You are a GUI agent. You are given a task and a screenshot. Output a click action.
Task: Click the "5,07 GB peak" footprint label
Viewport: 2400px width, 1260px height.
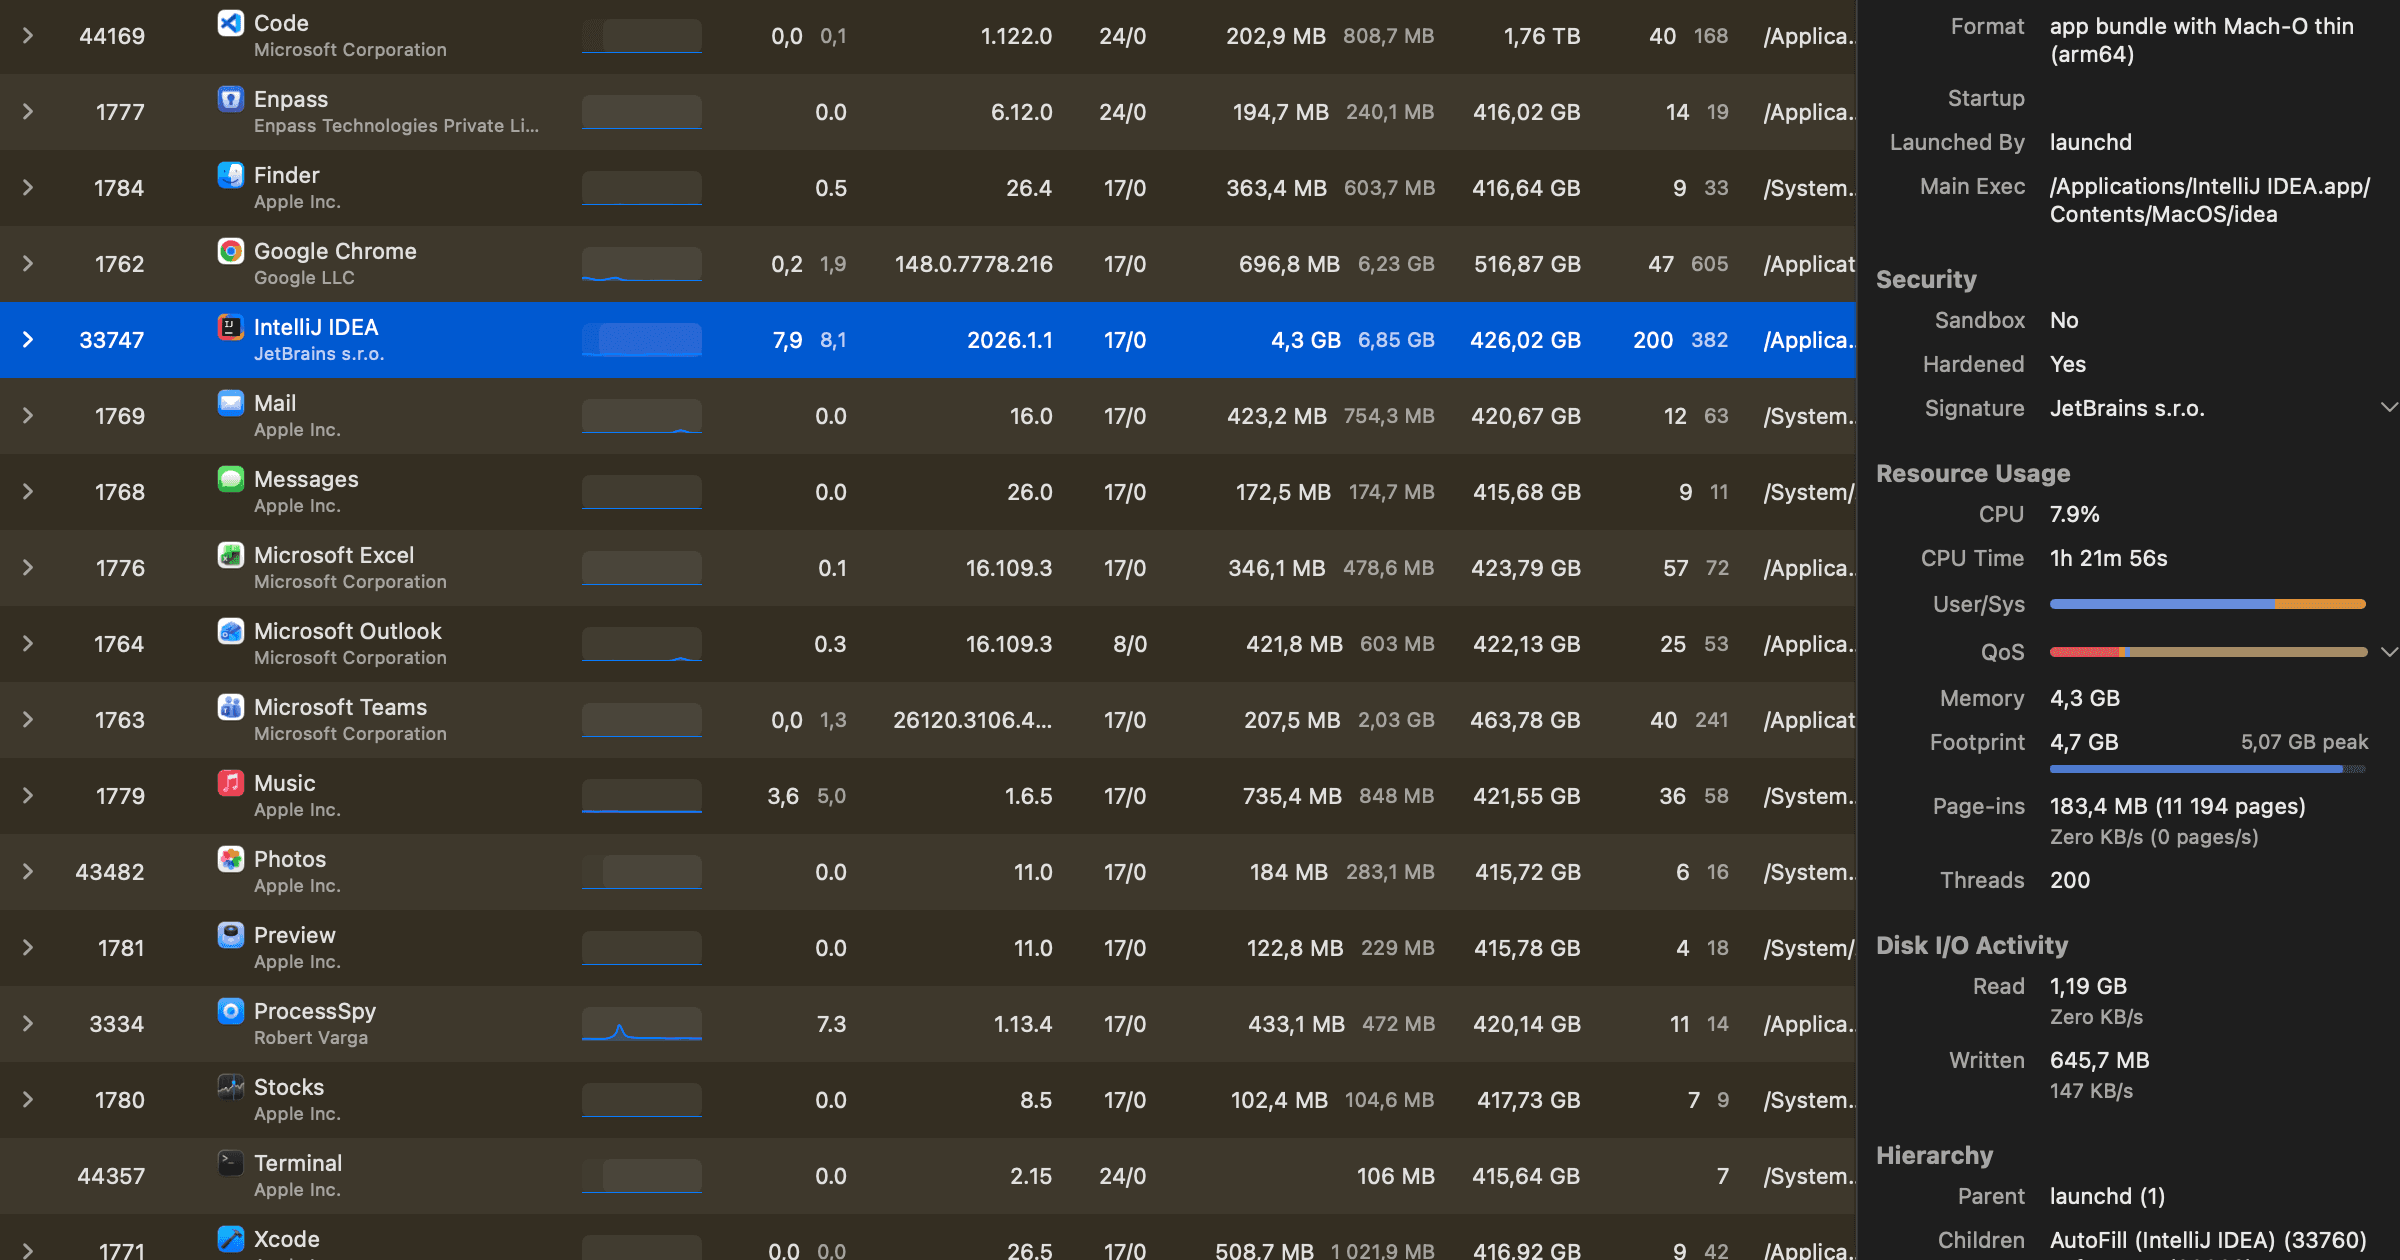click(2304, 742)
